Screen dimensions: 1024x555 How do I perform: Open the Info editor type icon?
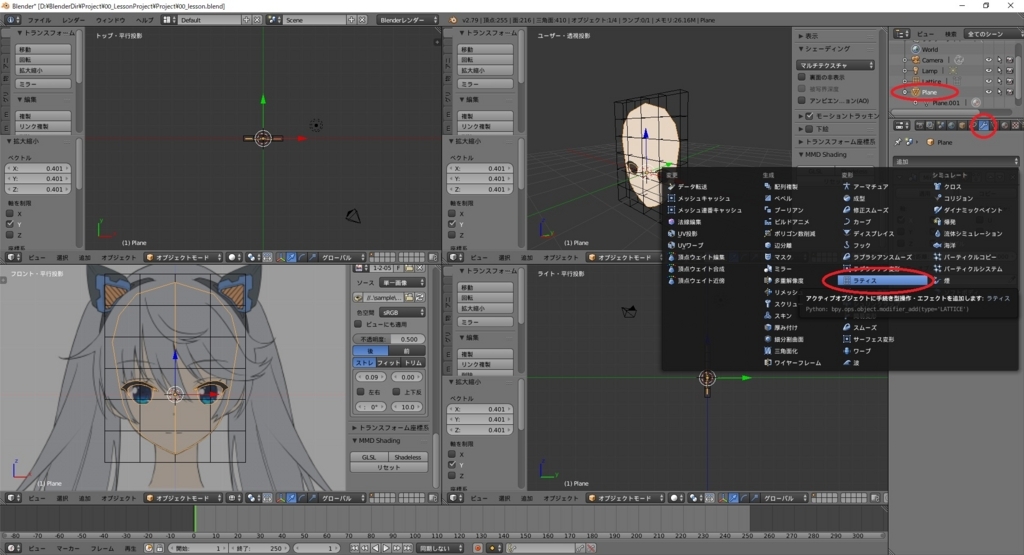click(13, 20)
